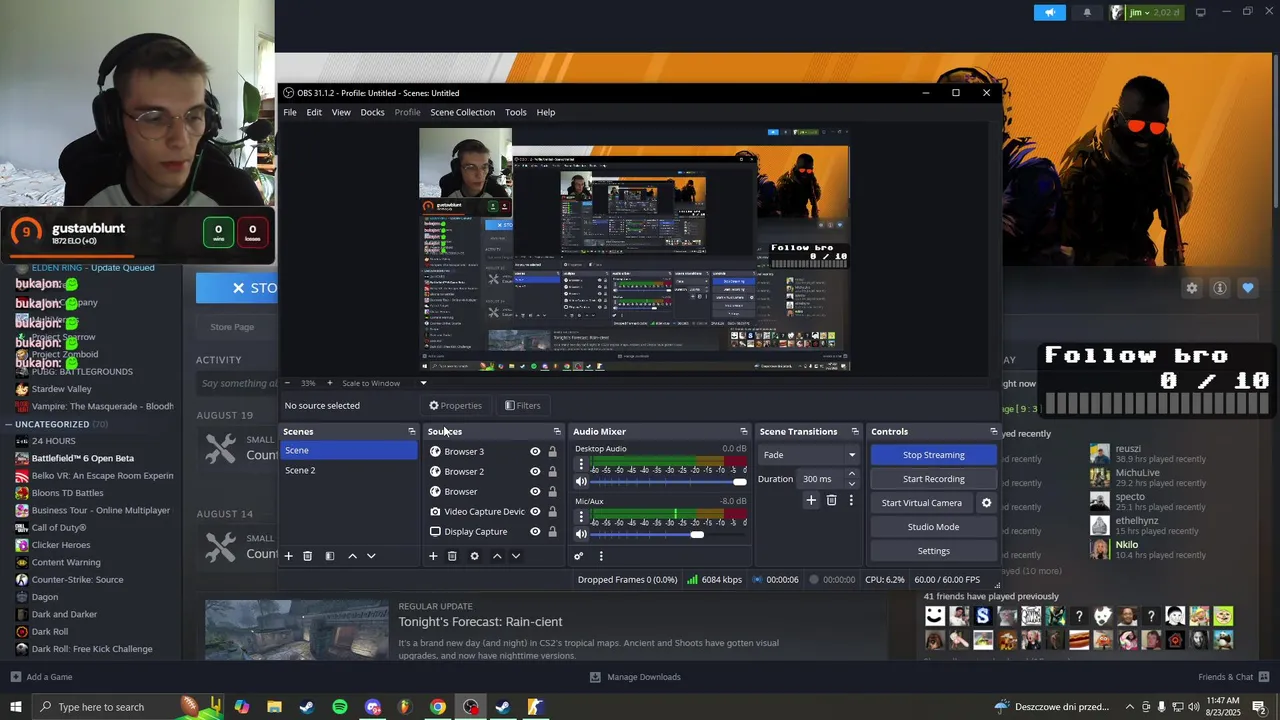
Task: Open source properties gear in Sources dock
Action: [474, 556]
